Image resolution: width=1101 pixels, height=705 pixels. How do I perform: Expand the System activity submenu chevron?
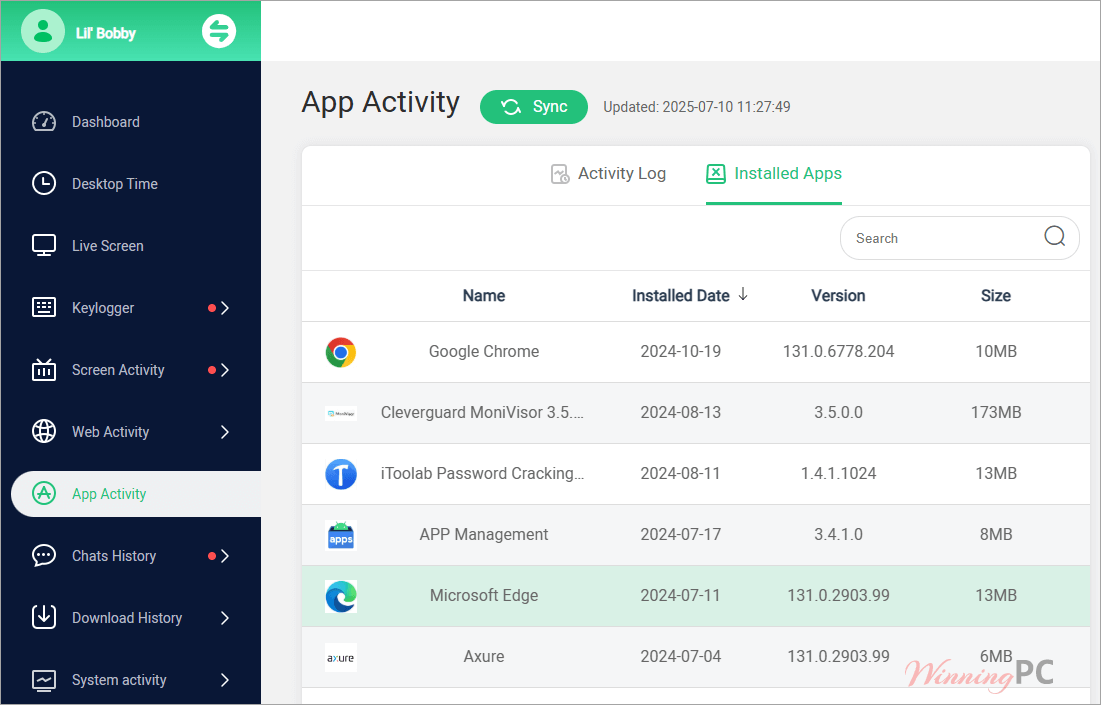(225, 680)
